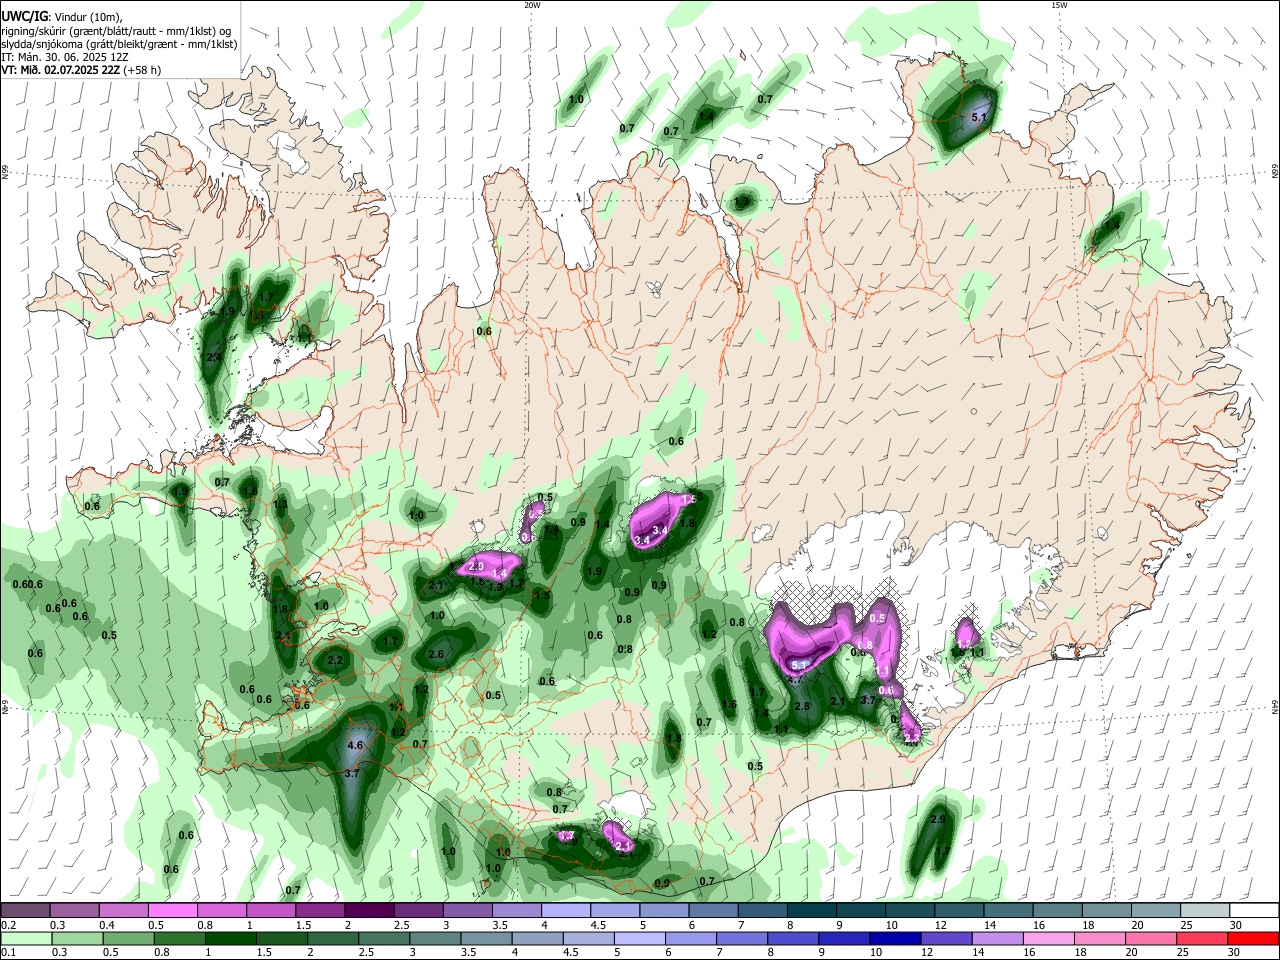Image resolution: width=1280 pixels, height=960 pixels.
Task: Click the grey-purple 0.2 snow legend swatch
Action: 25,911
